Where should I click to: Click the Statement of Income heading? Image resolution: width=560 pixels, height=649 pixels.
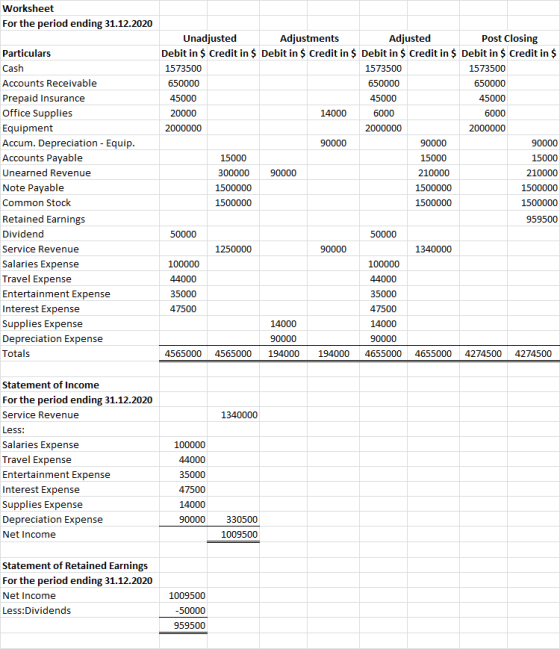coord(50,385)
